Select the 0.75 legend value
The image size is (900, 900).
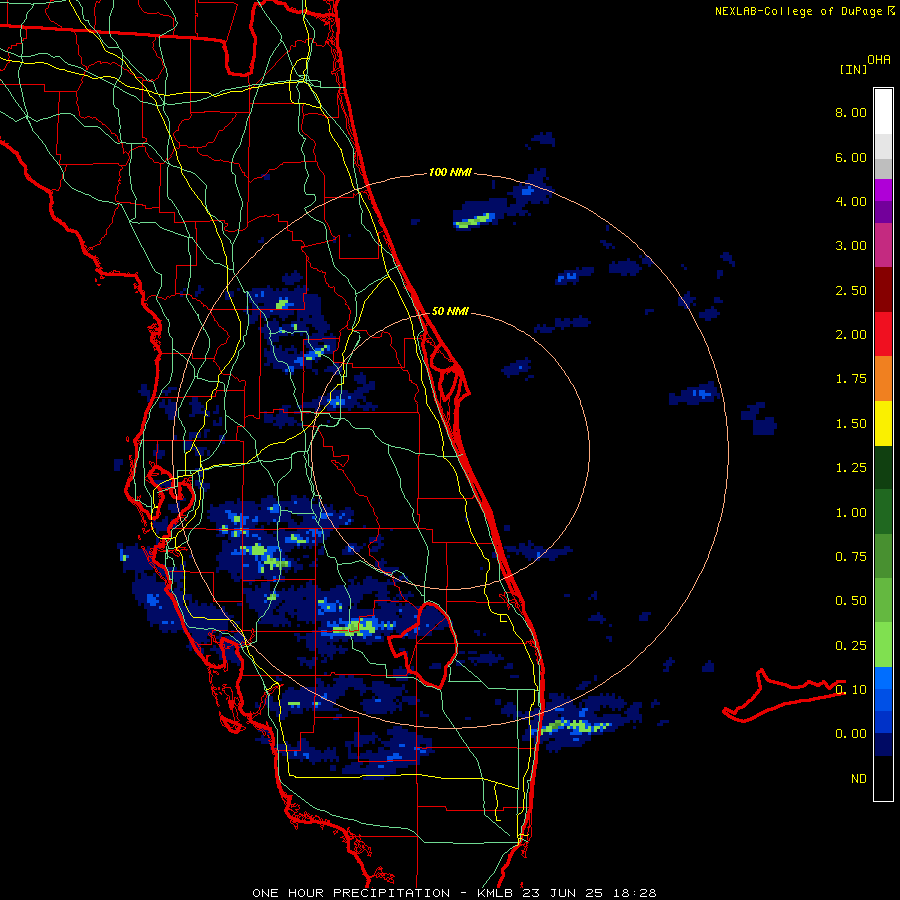[x=851, y=557]
